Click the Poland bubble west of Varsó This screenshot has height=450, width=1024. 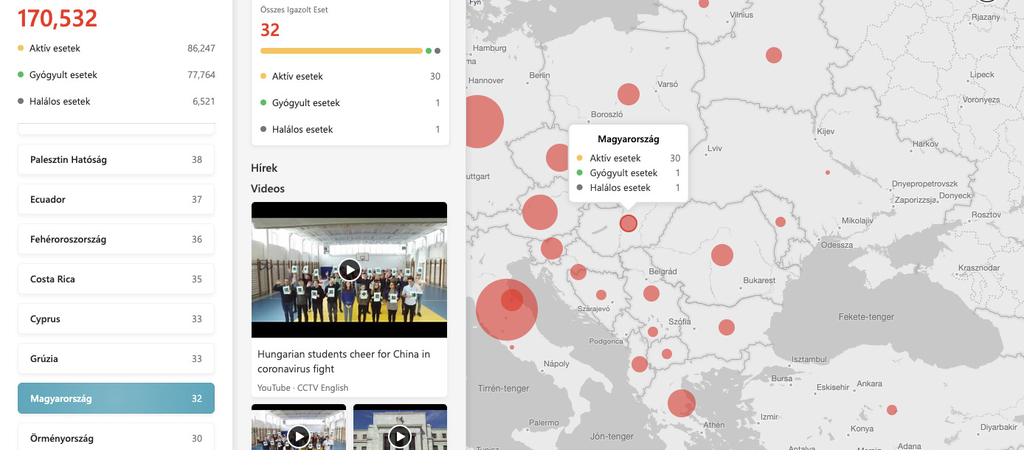pyautogui.click(x=628, y=94)
